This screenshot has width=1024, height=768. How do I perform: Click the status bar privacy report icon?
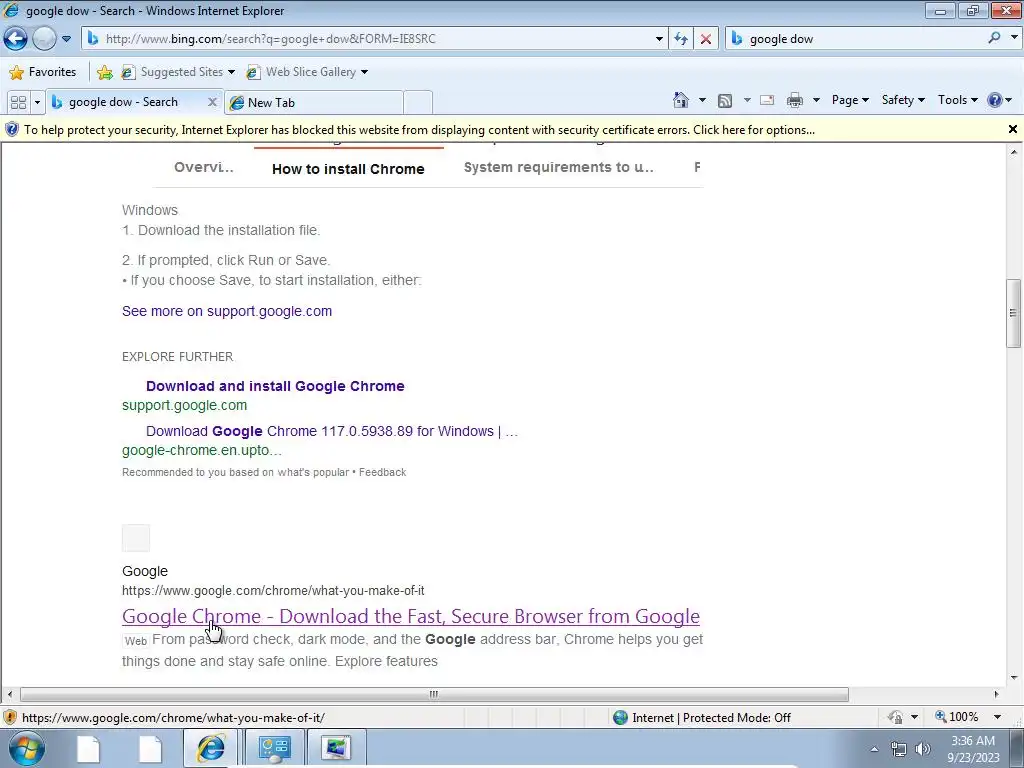[x=895, y=717]
